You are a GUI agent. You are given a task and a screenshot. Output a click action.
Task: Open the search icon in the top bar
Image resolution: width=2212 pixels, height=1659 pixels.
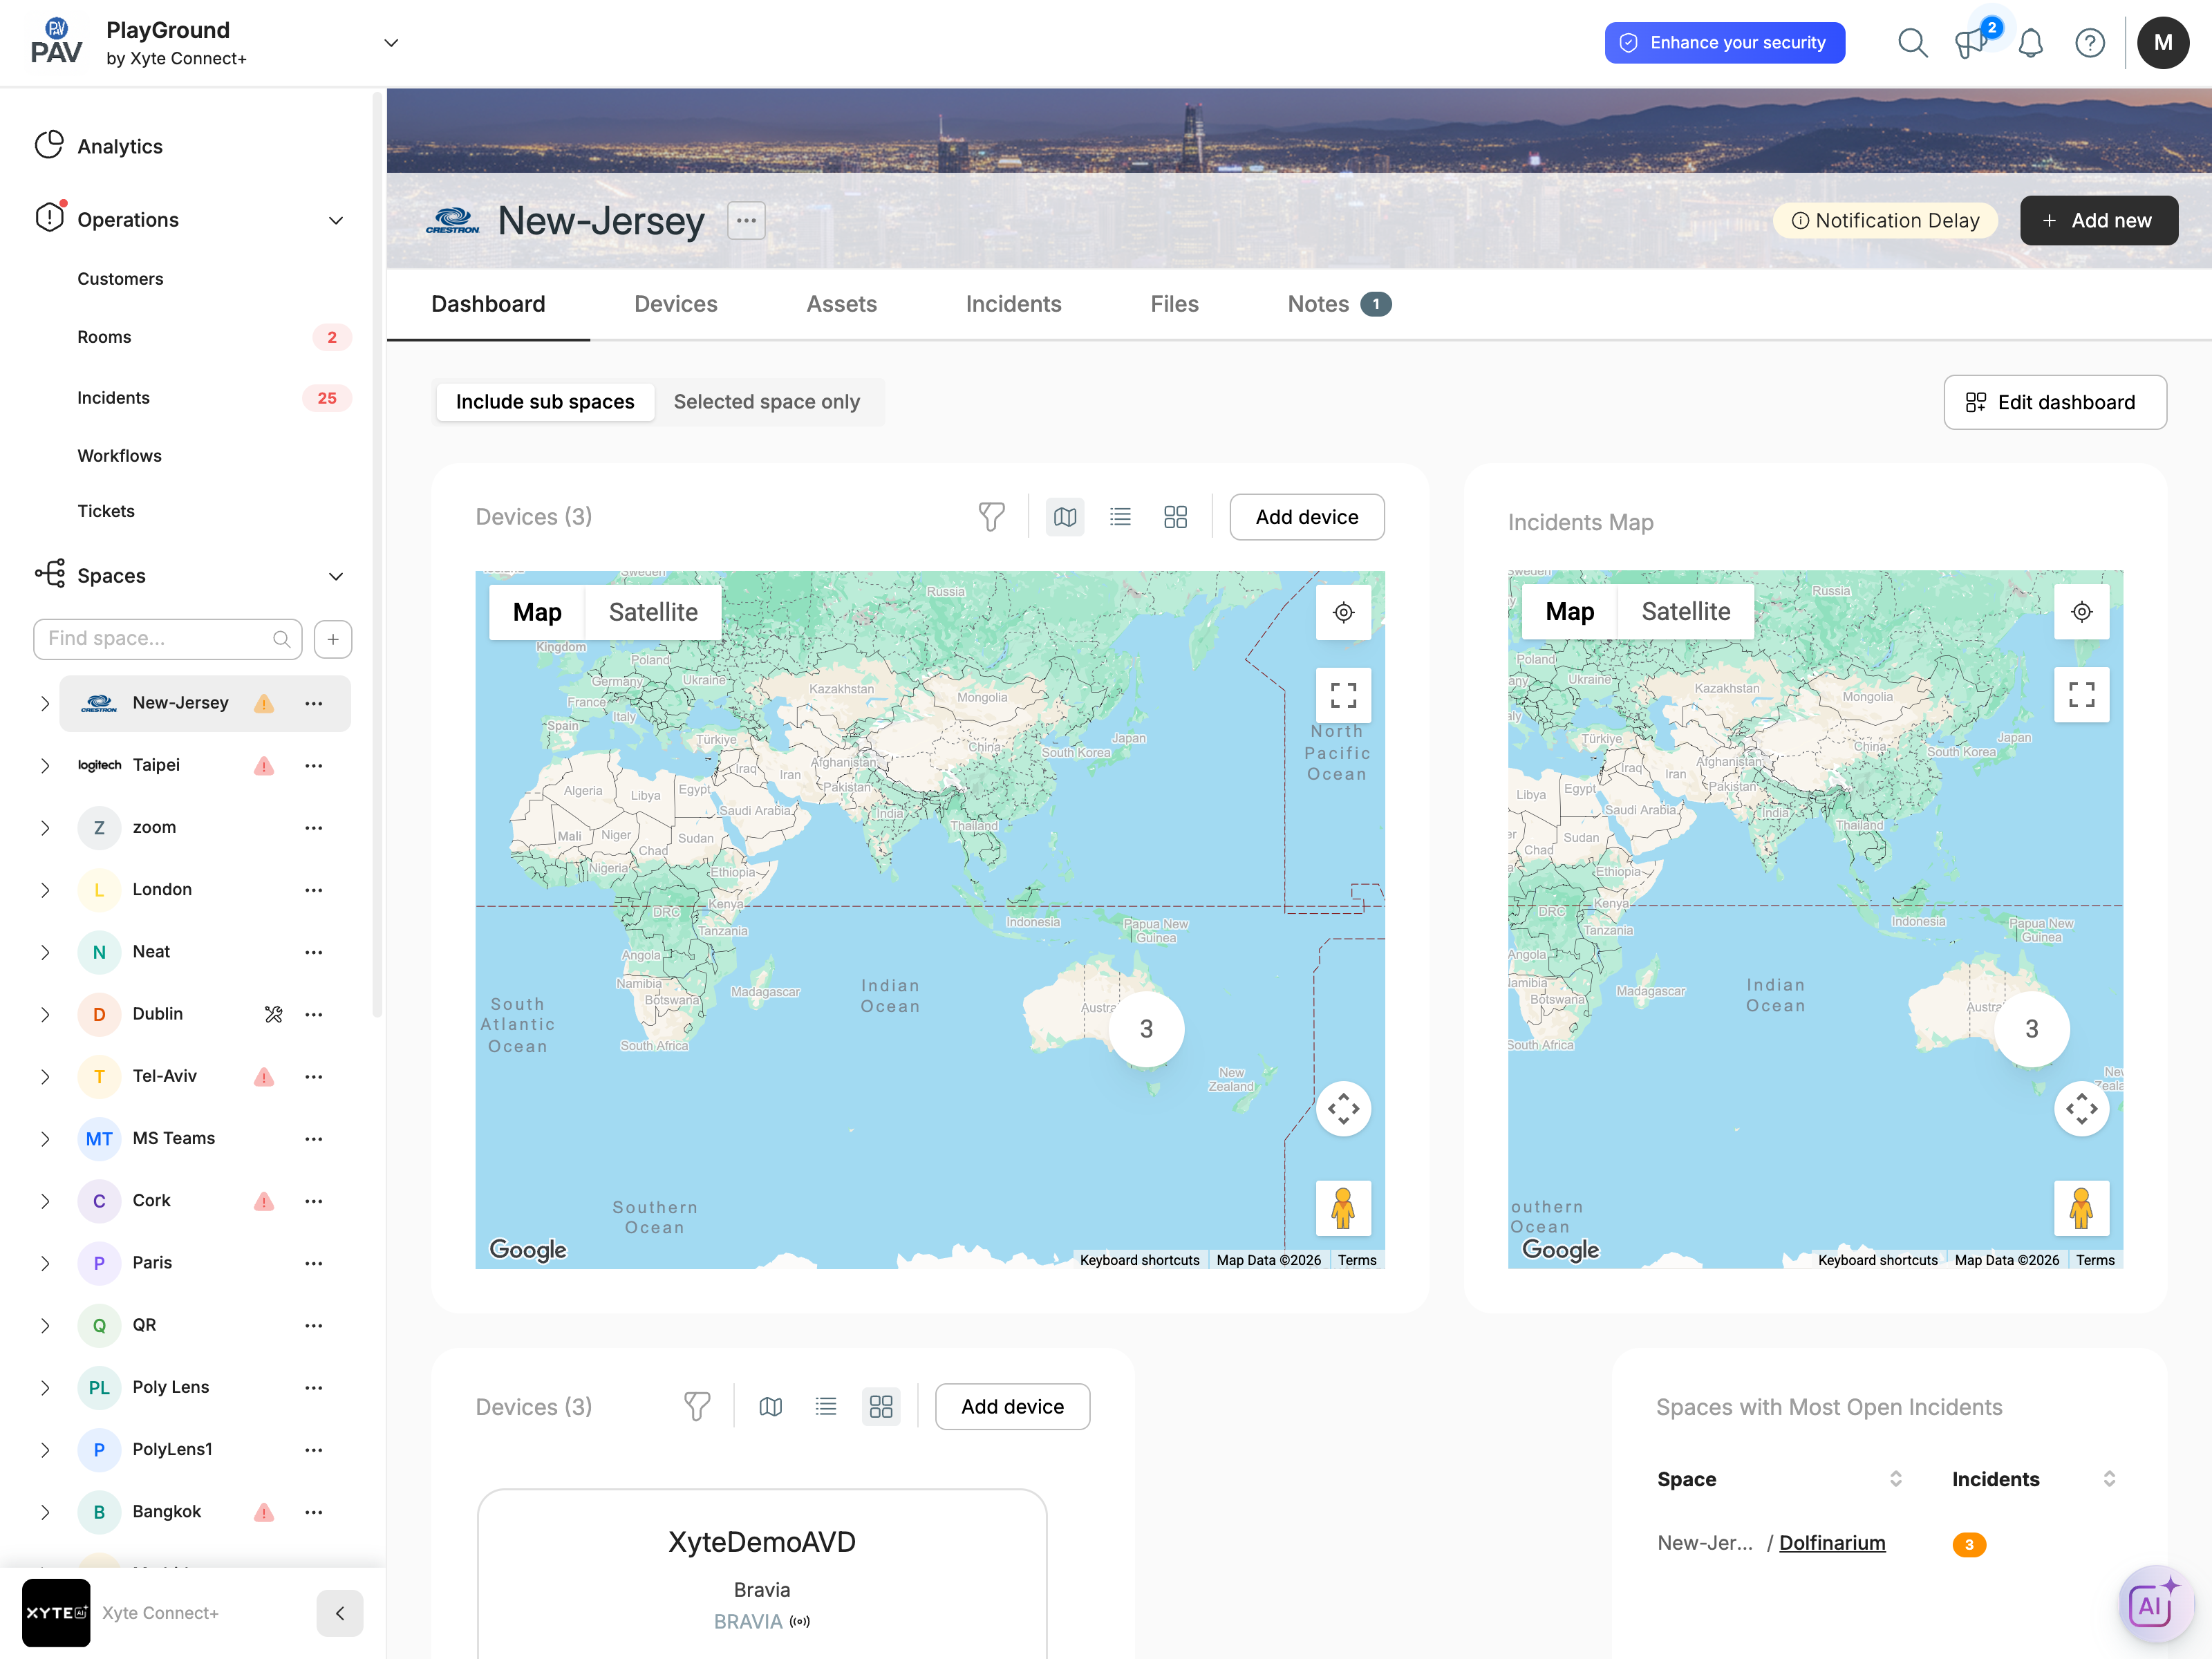point(1912,43)
